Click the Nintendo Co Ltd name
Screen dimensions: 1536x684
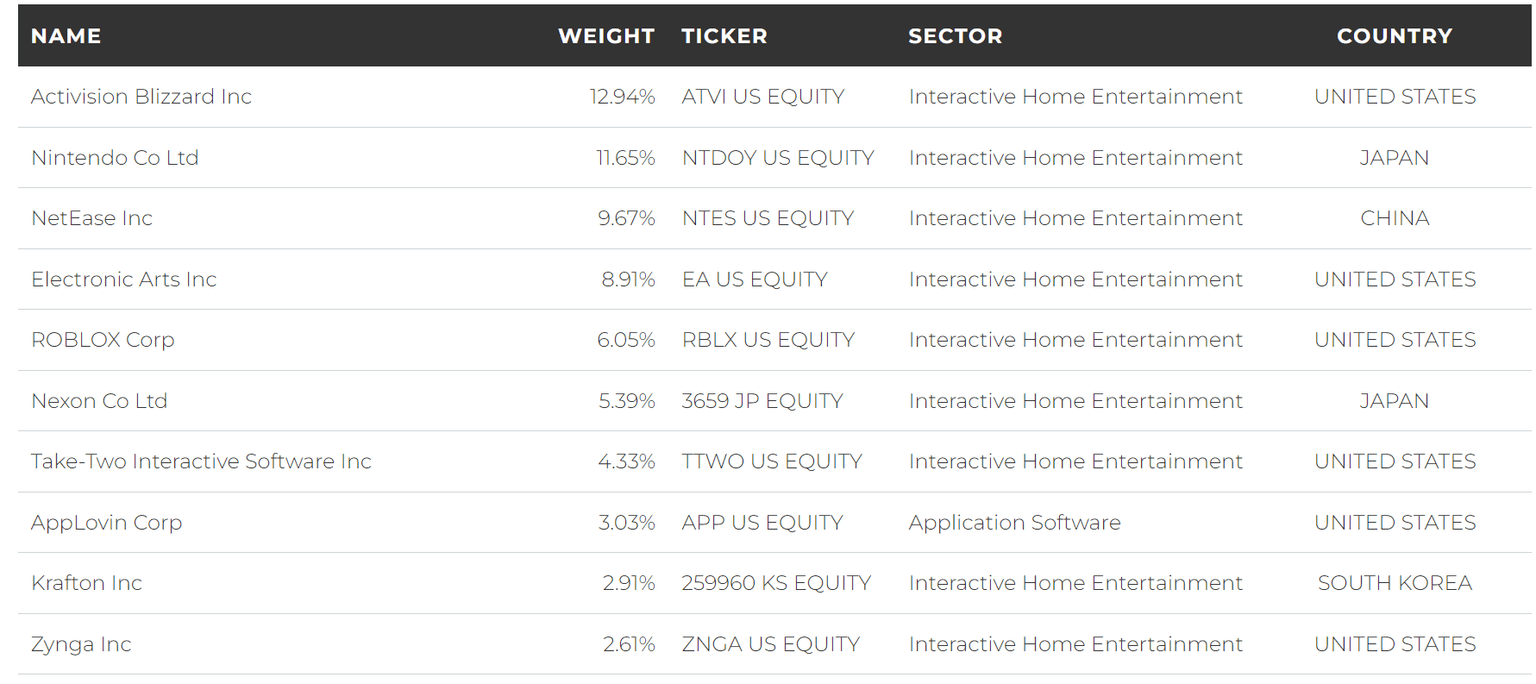(x=115, y=158)
